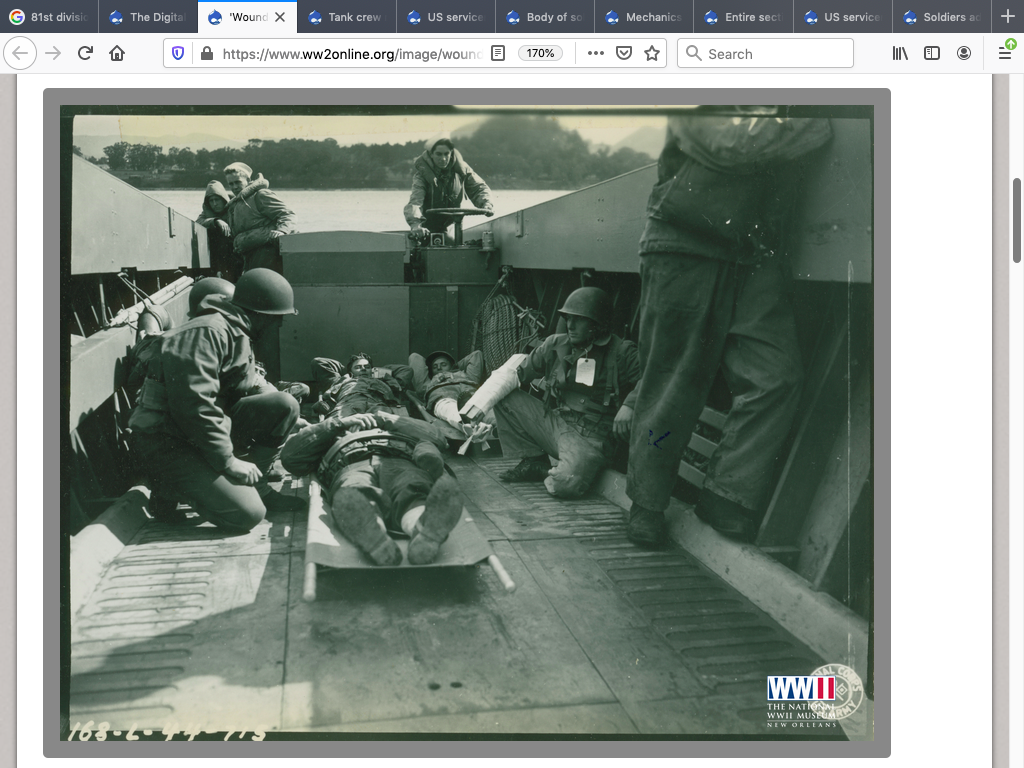
Task: Open the Library bookmarks and history
Action: click(x=900, y=53)
